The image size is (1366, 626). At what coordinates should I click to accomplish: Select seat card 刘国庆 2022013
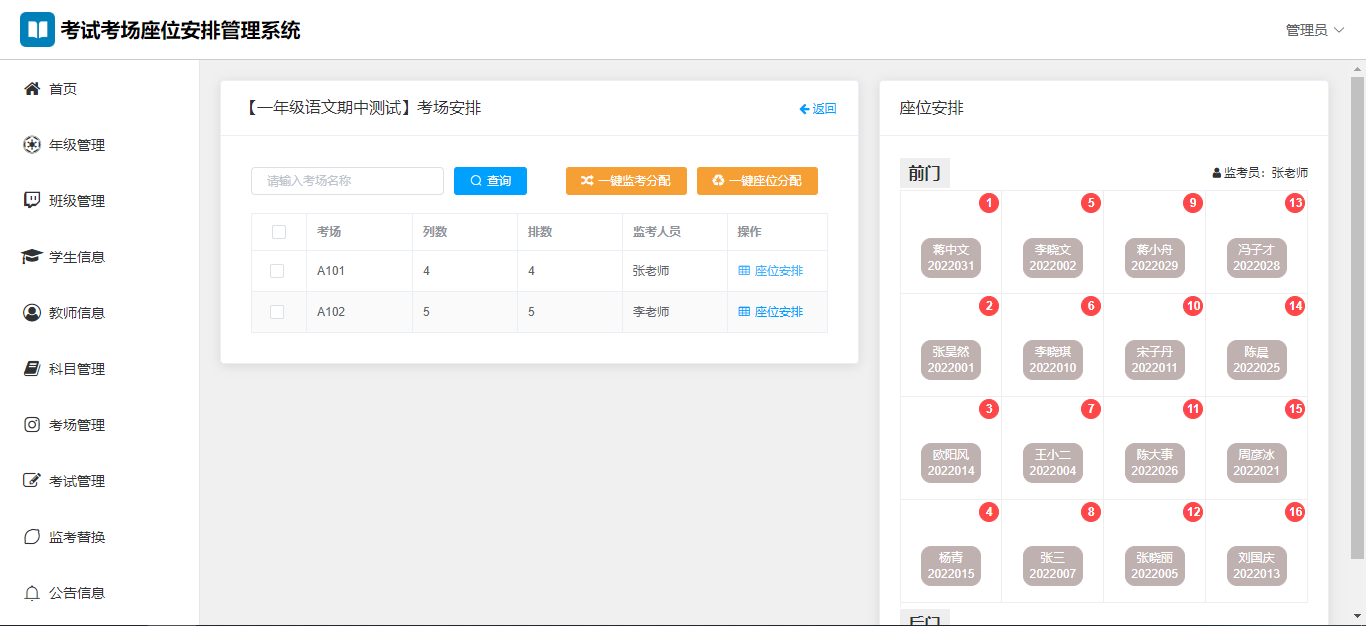[x=1257, y=566]
